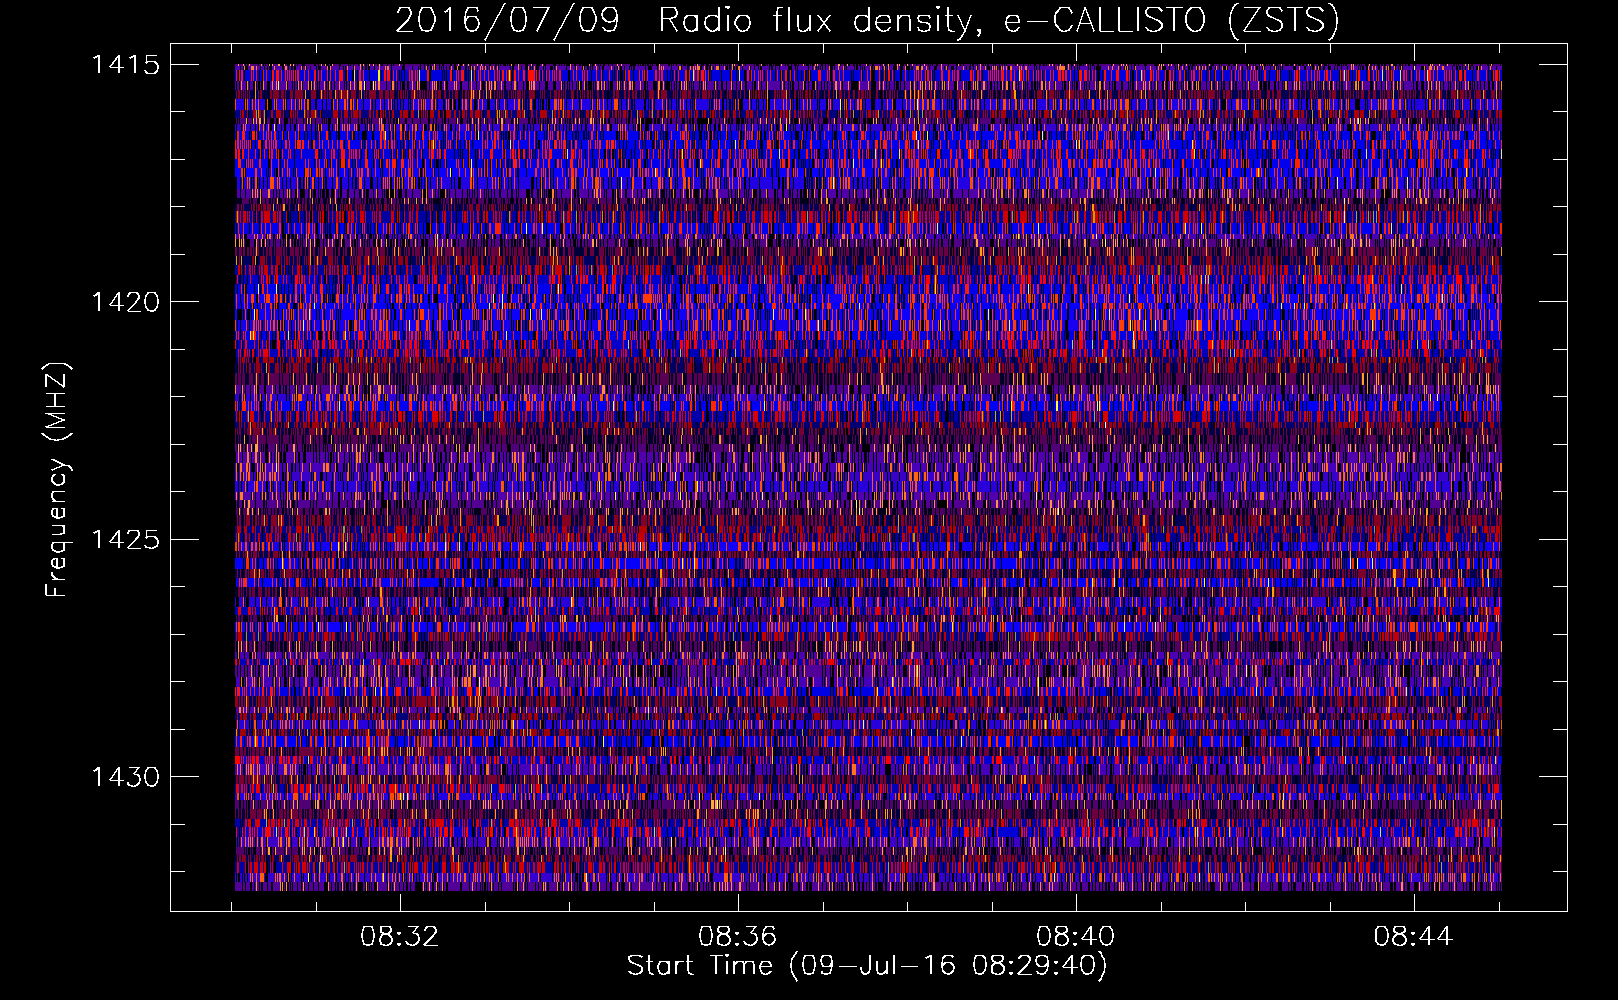
Task: Select the 1420 frequency axis label
Action: [125, 302]
